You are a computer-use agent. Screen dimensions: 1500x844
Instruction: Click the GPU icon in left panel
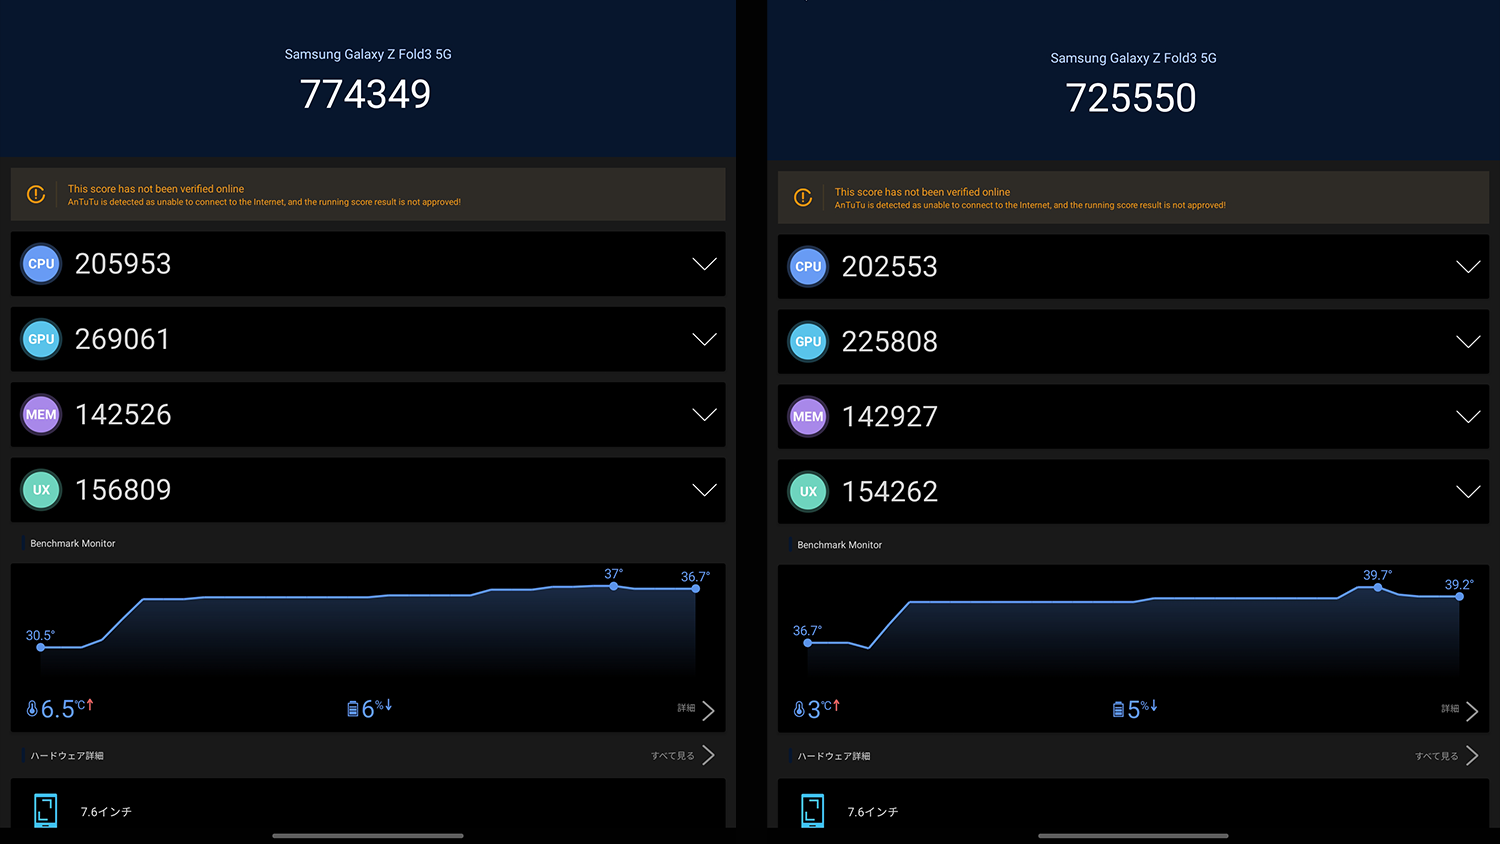[41, 339]
